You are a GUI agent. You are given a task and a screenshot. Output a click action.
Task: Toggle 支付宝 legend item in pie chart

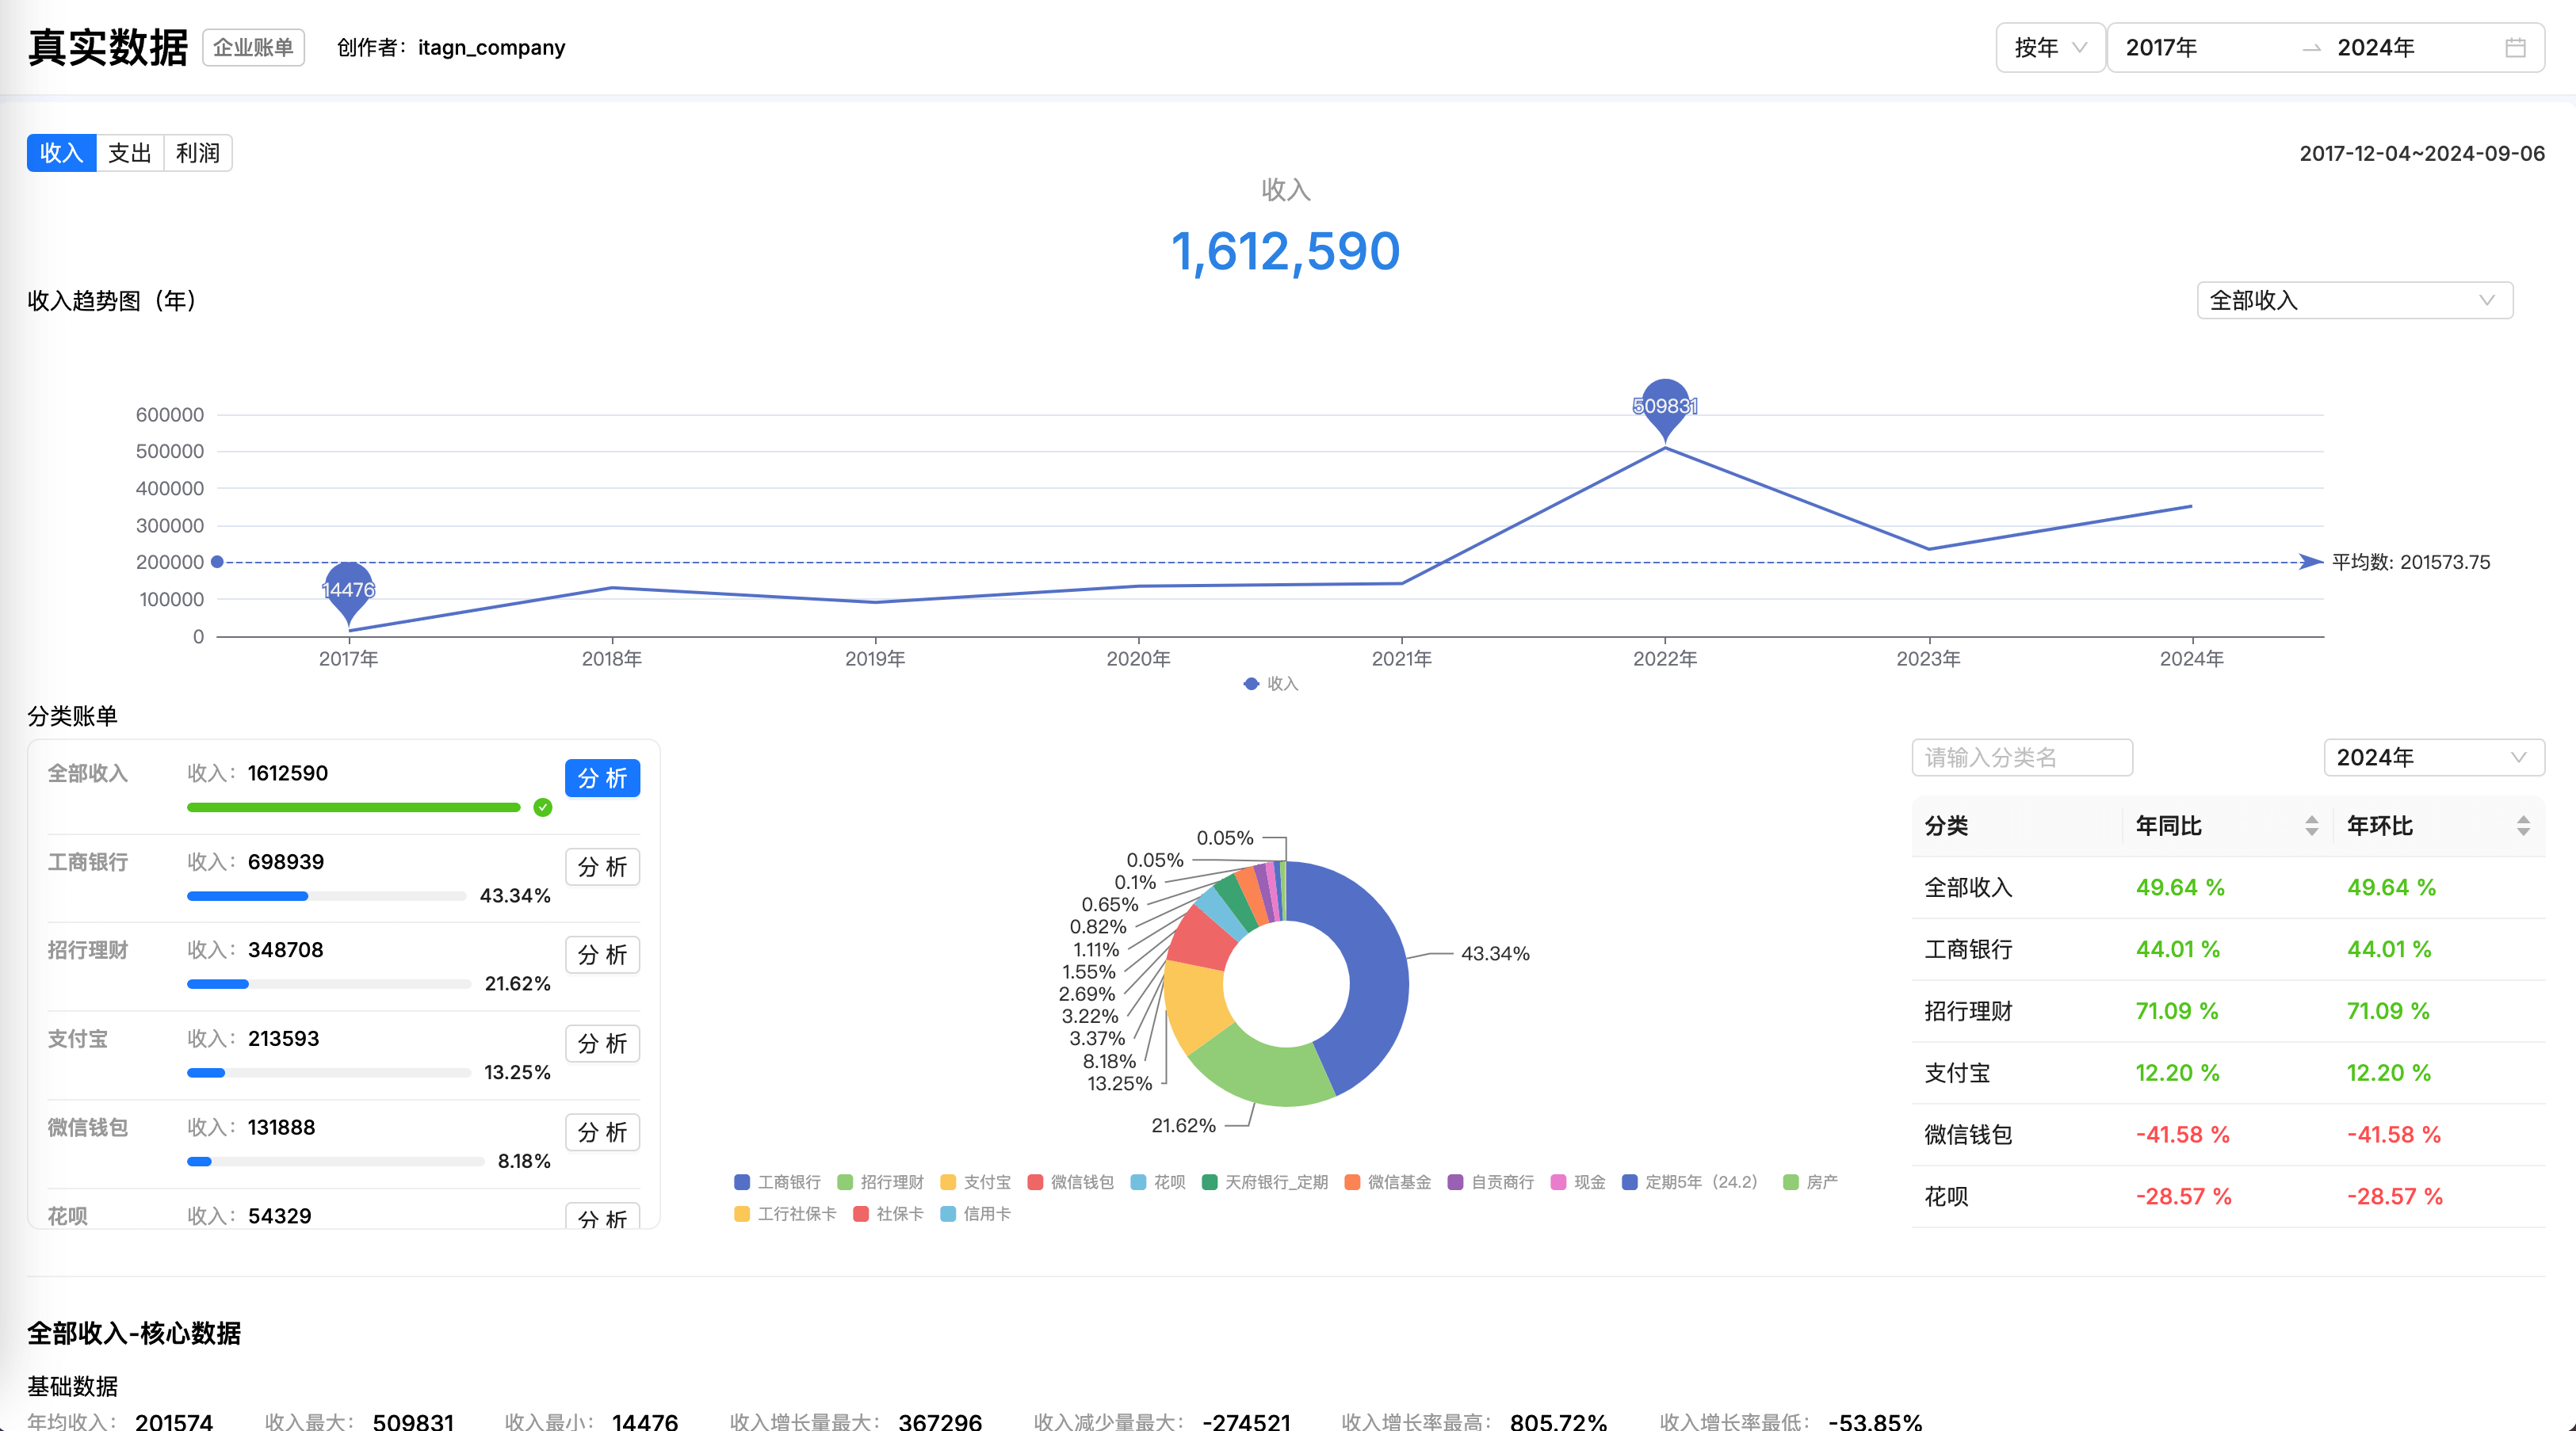[975, 1182]
